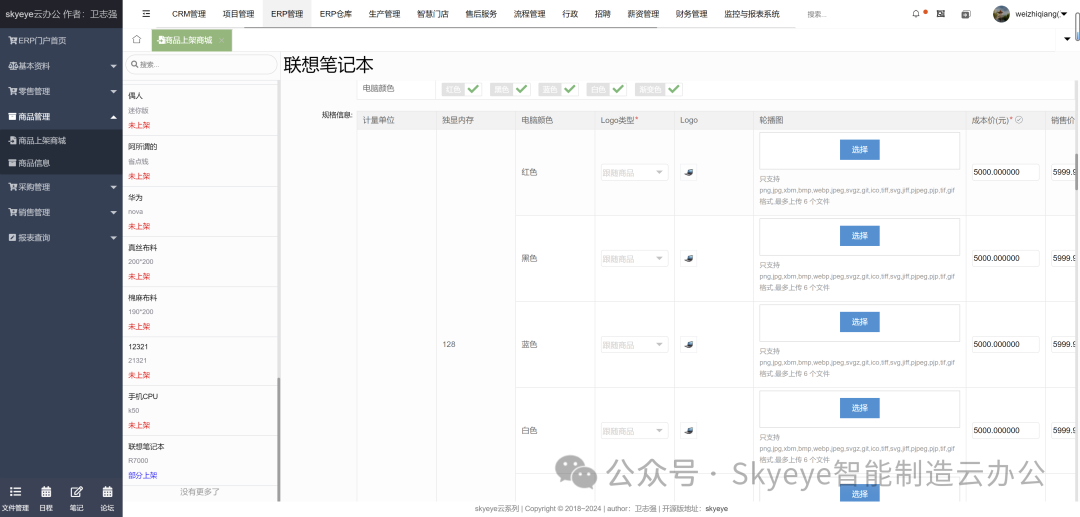The image size is (1080, 517).
Task: Open Logo类型 dropdown in 黑色 row
Action: coord(634,258)
